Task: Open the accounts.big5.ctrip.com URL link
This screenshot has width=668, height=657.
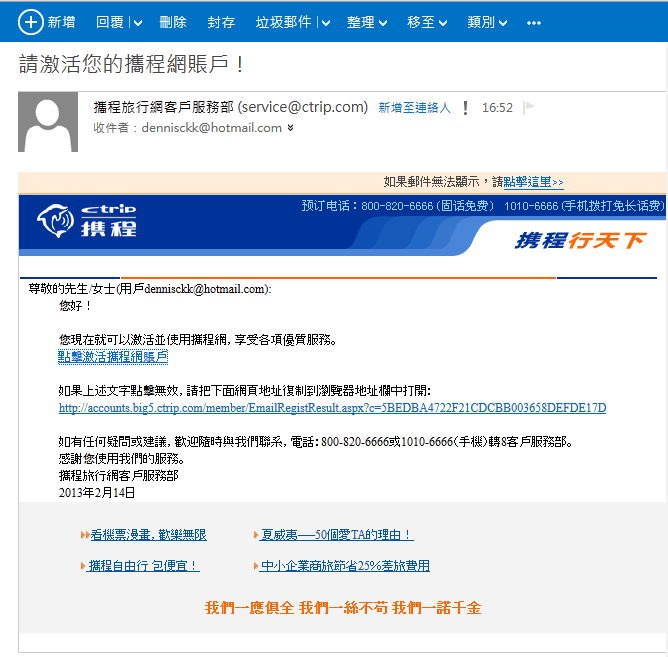Action: pyautogui.click(x=332, y=408)
